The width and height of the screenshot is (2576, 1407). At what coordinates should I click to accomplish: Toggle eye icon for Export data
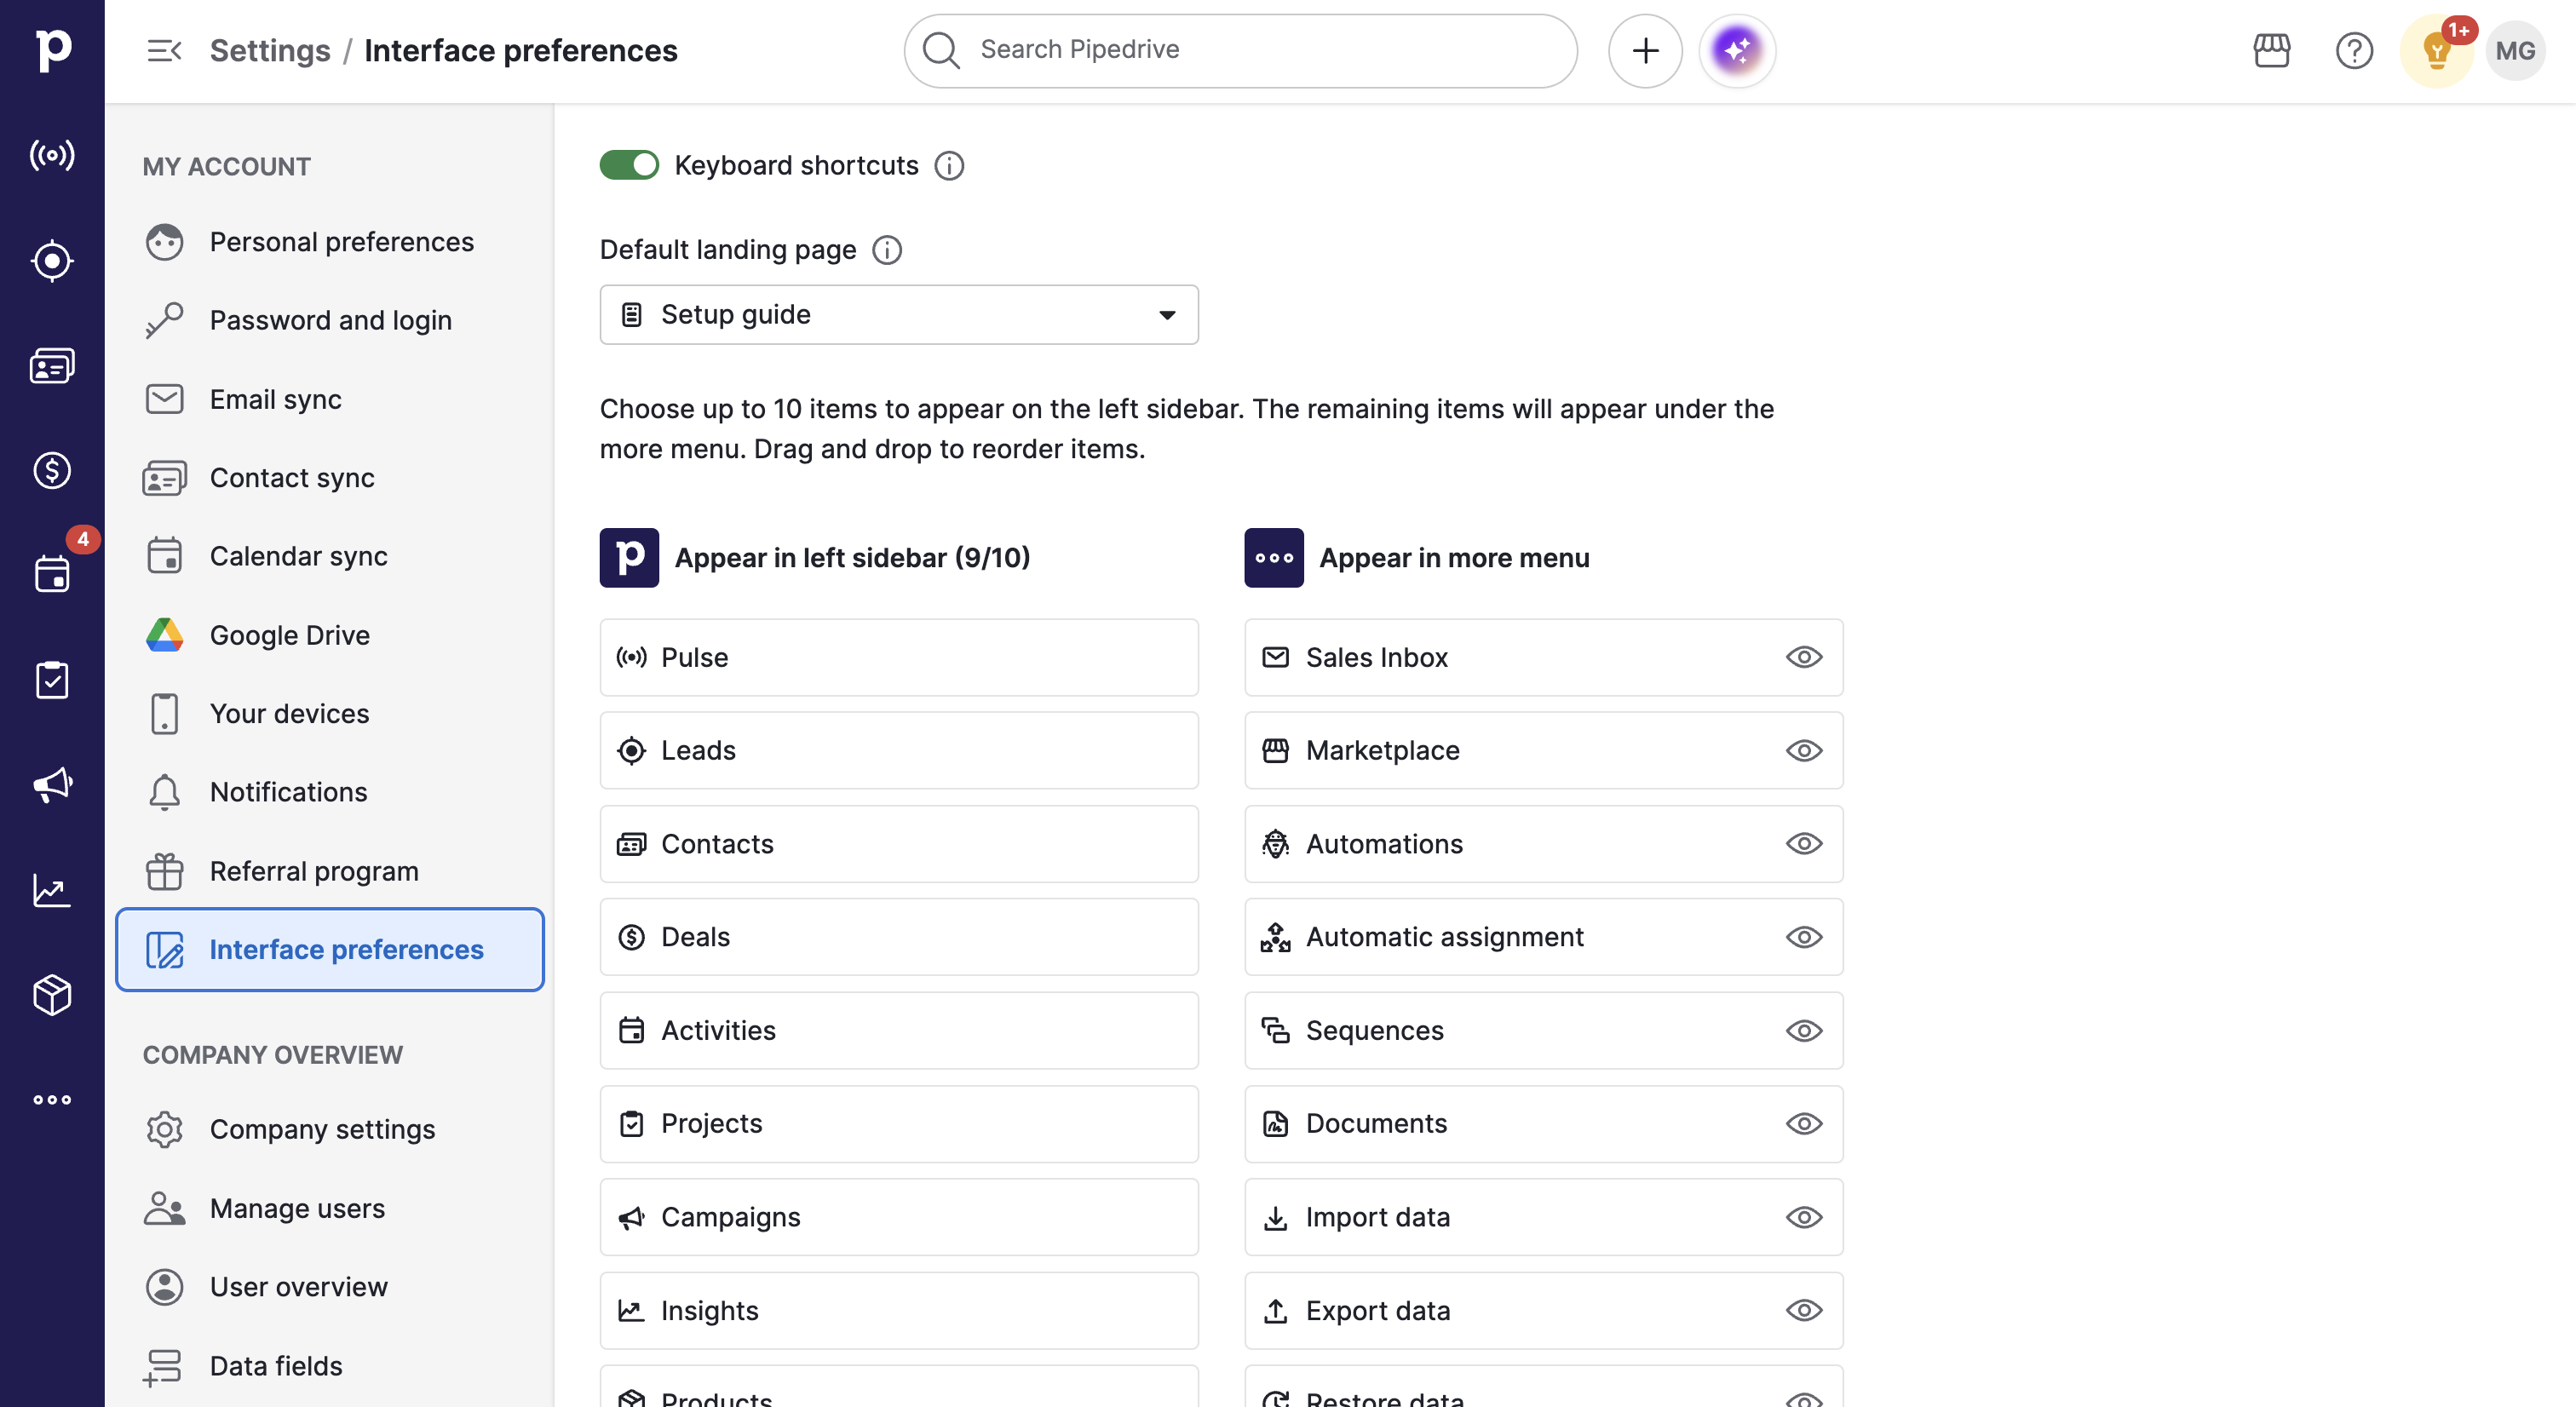[x=1803, y=1311]
